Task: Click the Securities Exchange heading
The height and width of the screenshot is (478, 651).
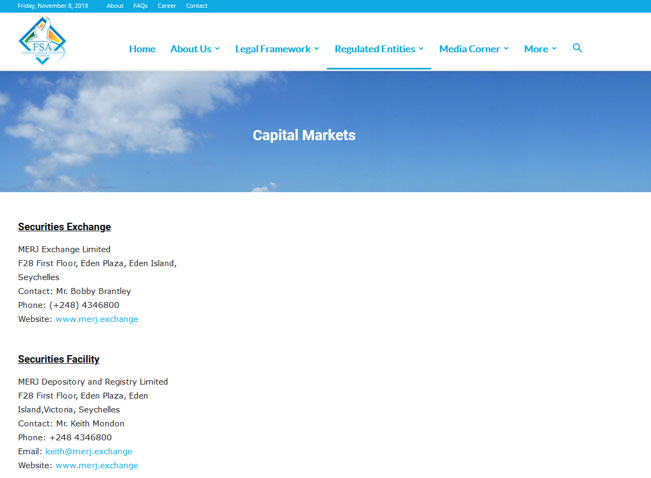Action: 64,227
